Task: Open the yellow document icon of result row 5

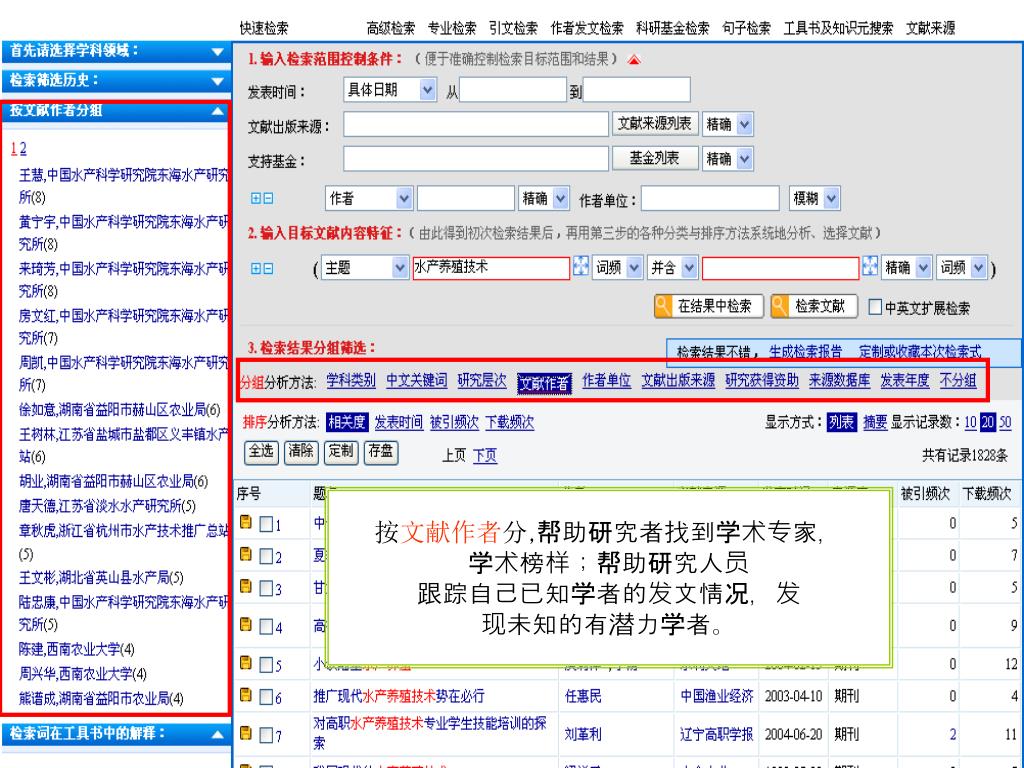Action: [246, 663]
